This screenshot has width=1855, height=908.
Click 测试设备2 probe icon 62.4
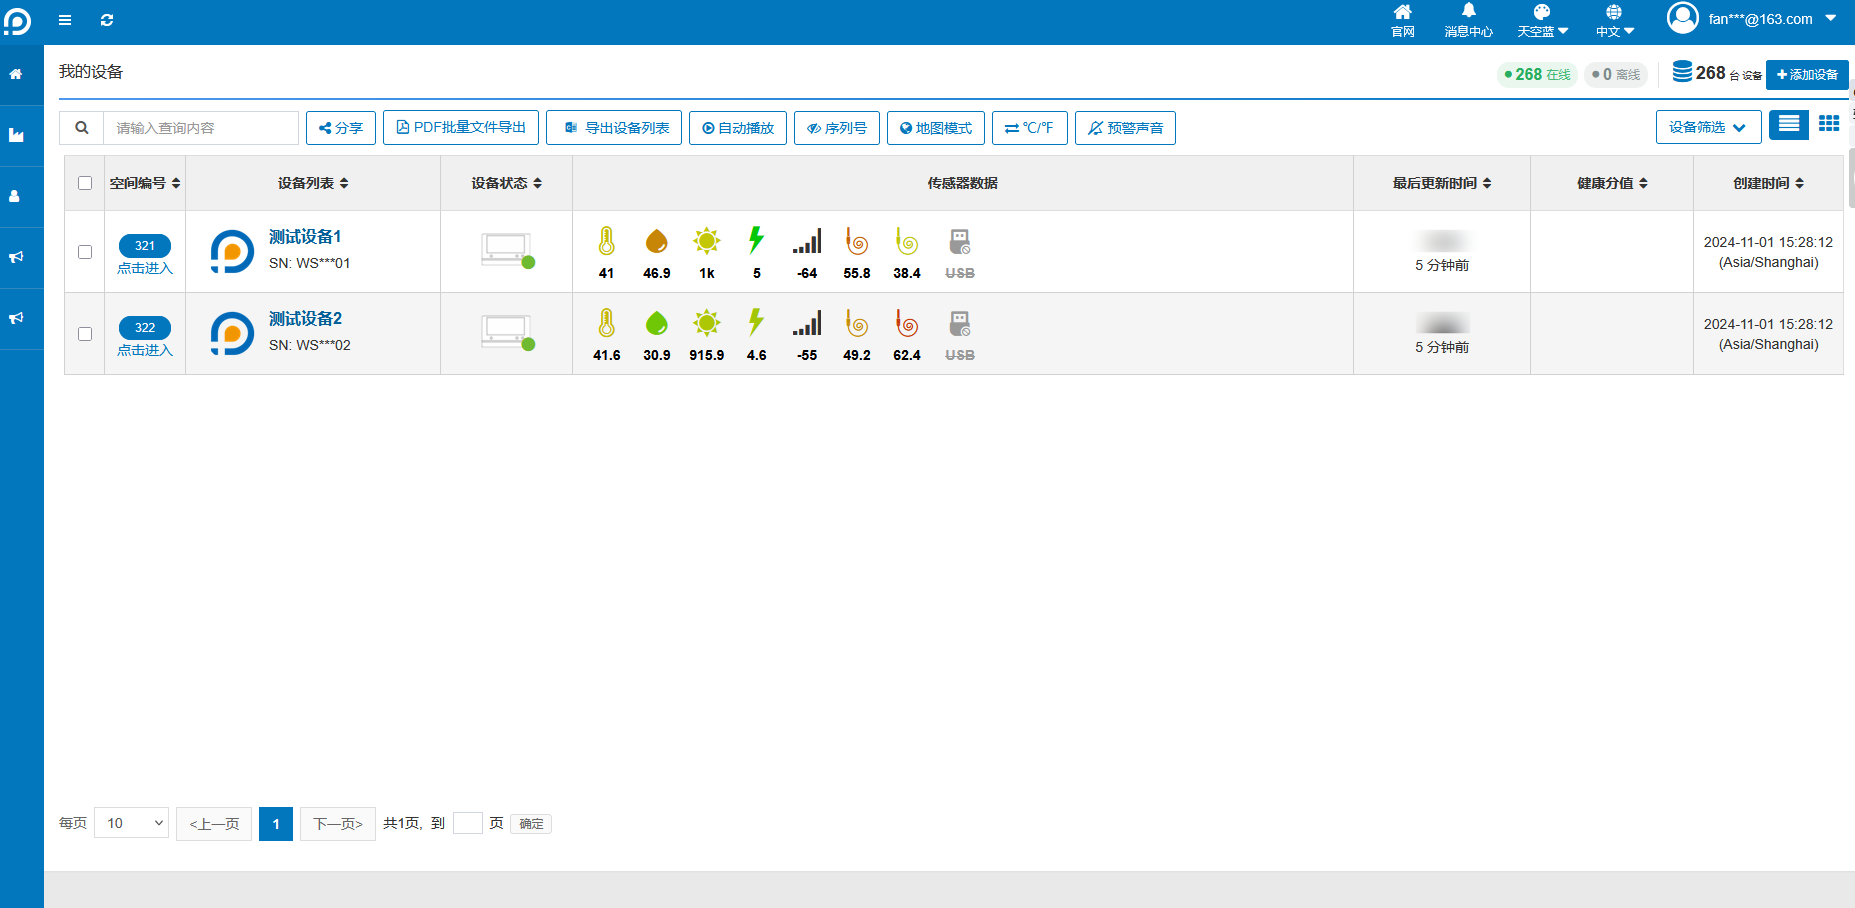(x=907, y=323)
